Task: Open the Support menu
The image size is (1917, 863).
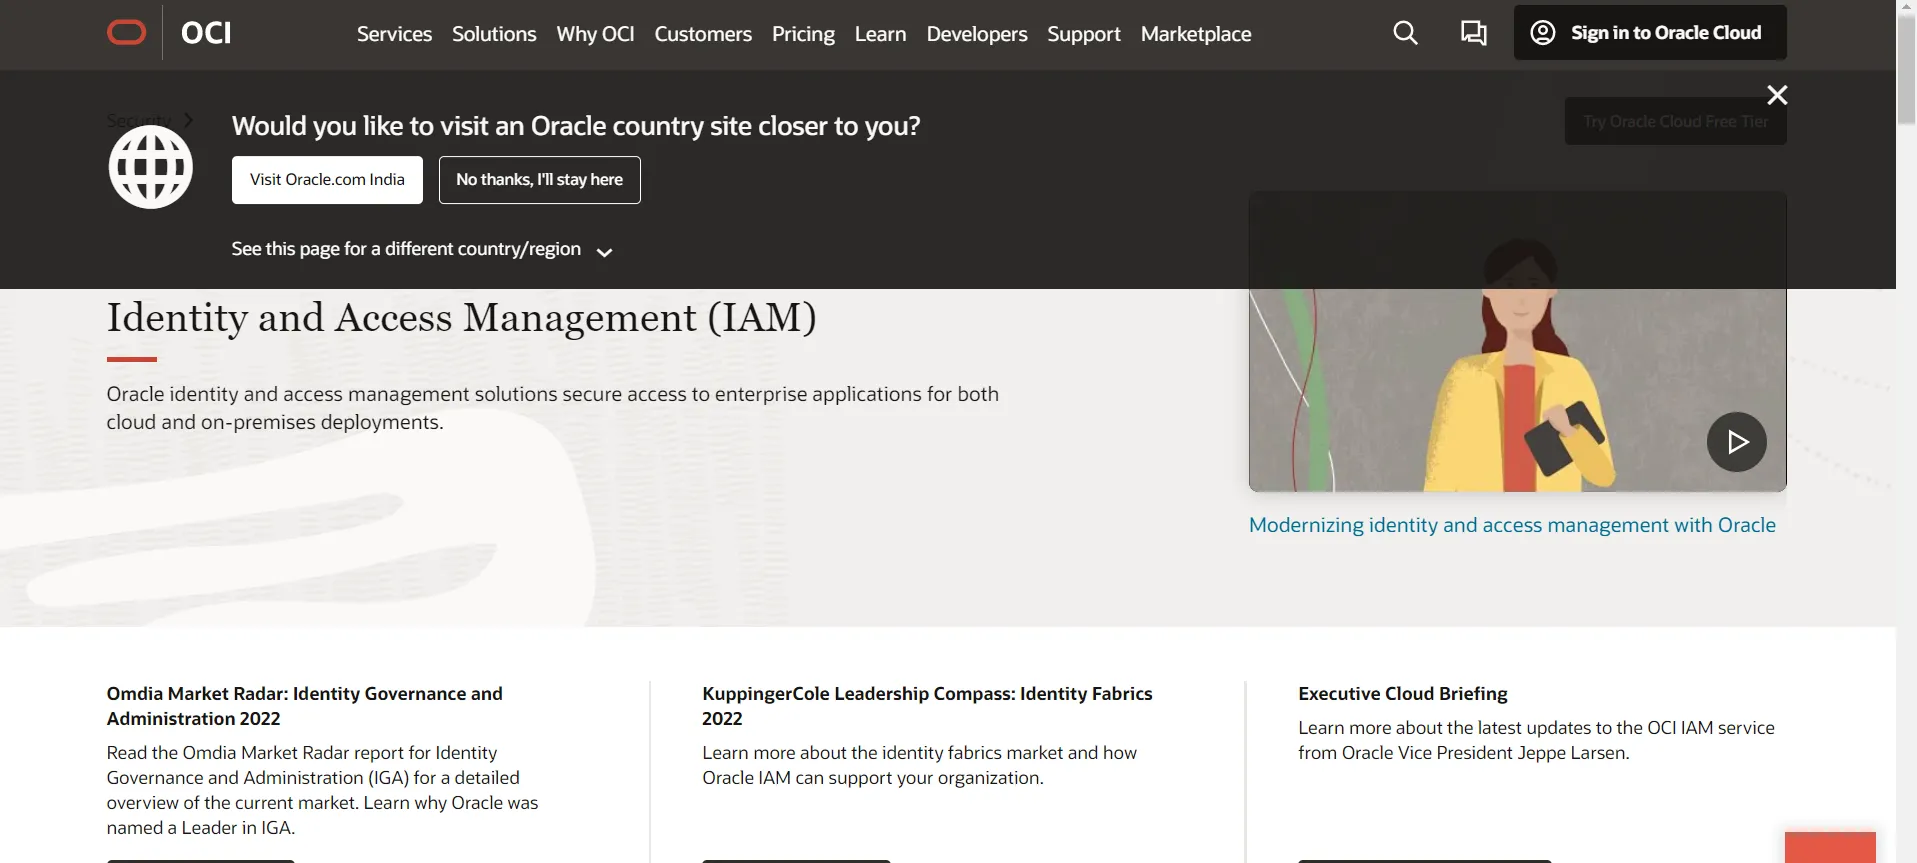Action: [1084, 34]
